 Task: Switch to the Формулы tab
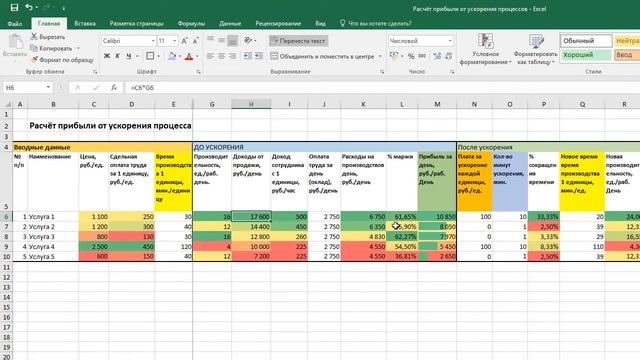191,24
